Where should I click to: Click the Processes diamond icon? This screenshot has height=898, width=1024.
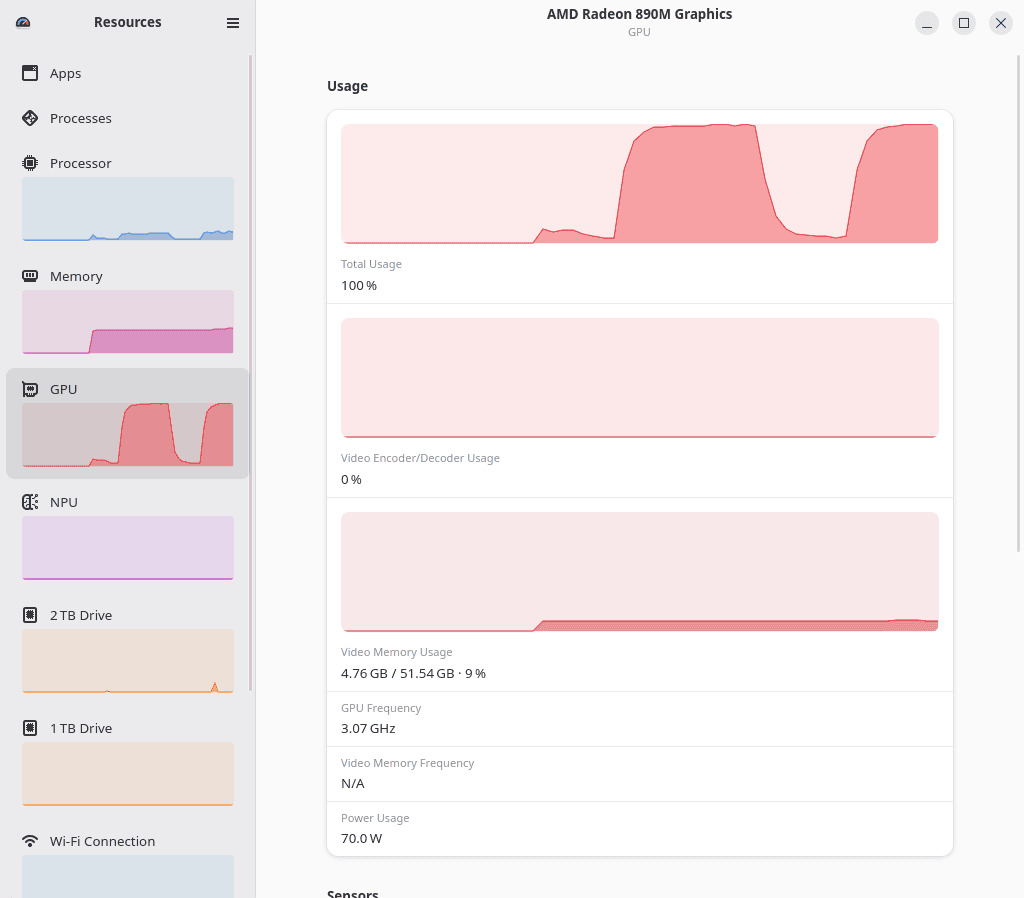[30, 118]
